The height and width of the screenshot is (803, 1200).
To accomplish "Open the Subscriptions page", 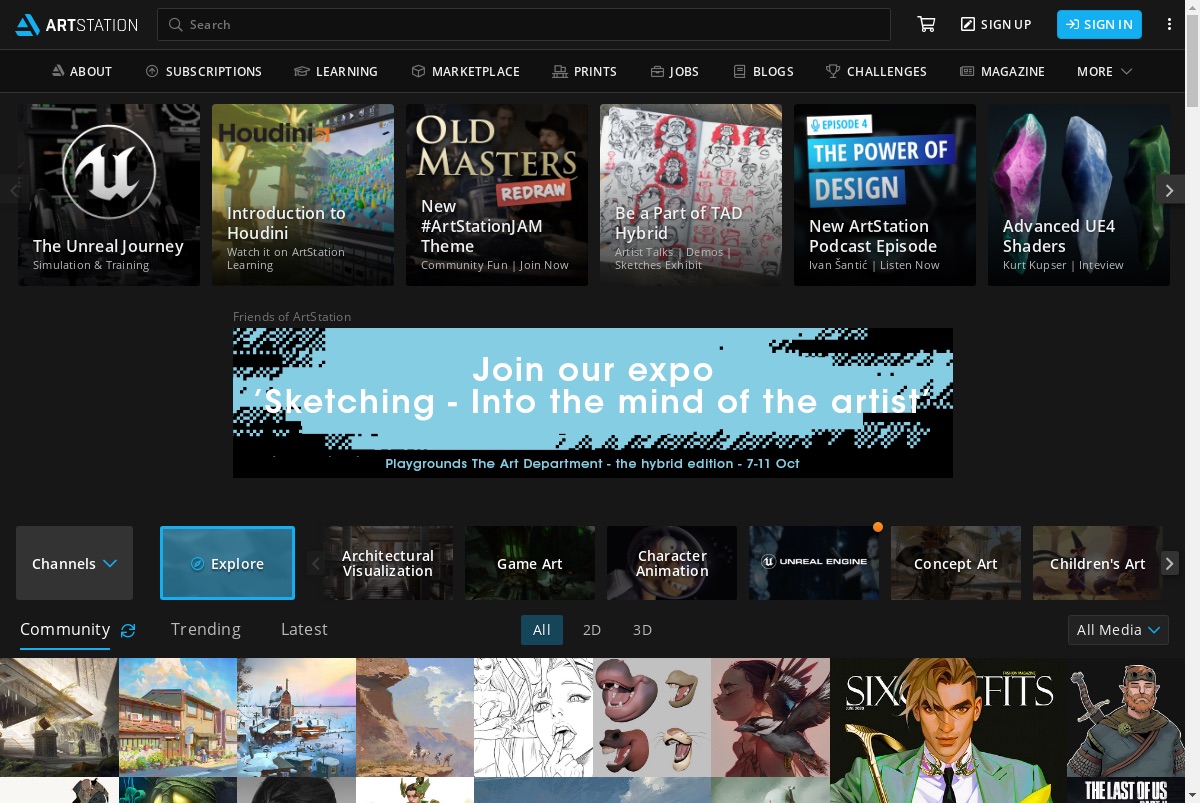I will pos(203,72).
